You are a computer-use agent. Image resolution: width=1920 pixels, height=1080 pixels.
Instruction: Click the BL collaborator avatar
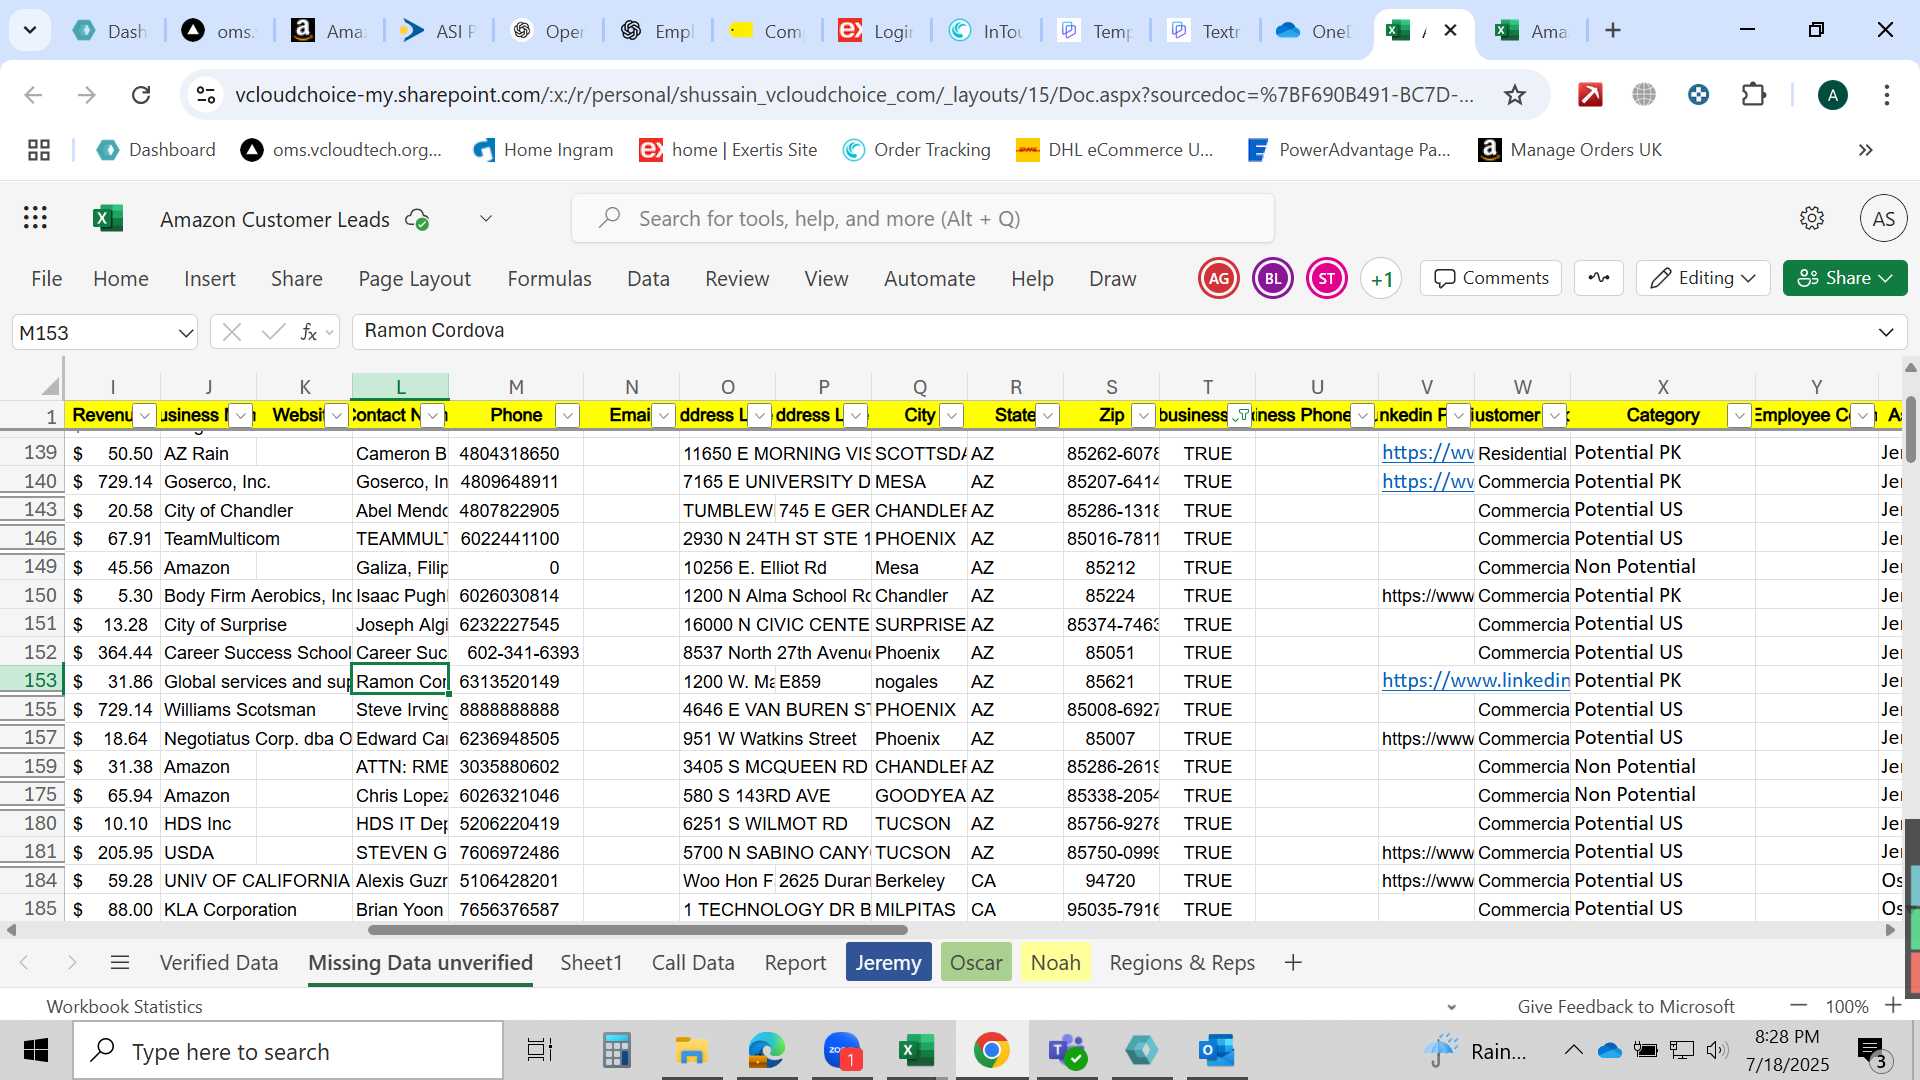click(x=1273, y=279)
